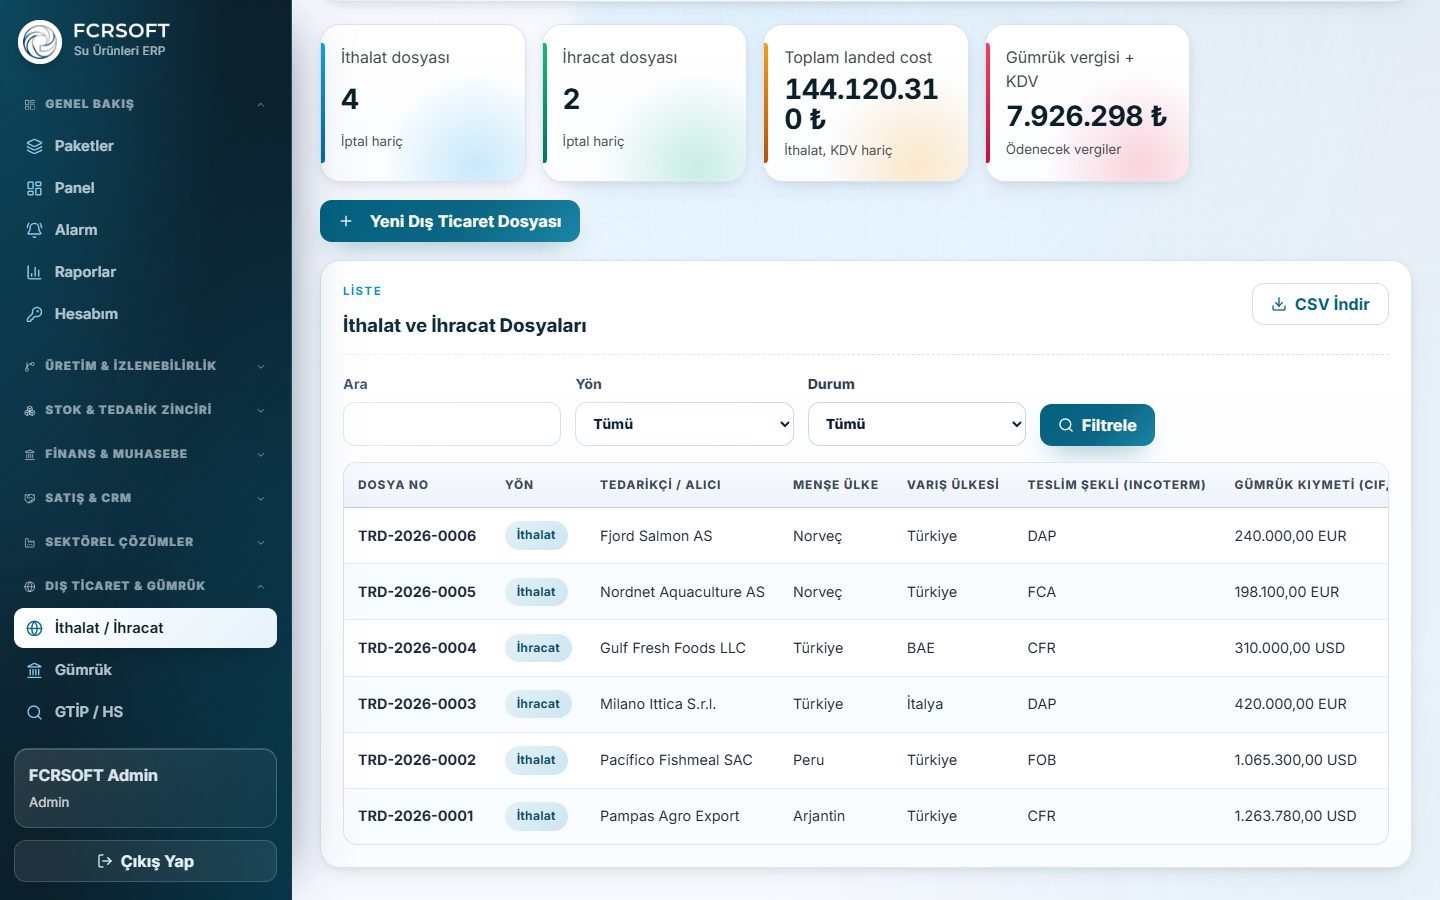Expand Sektörel Çözümler section

coord(145,542)
